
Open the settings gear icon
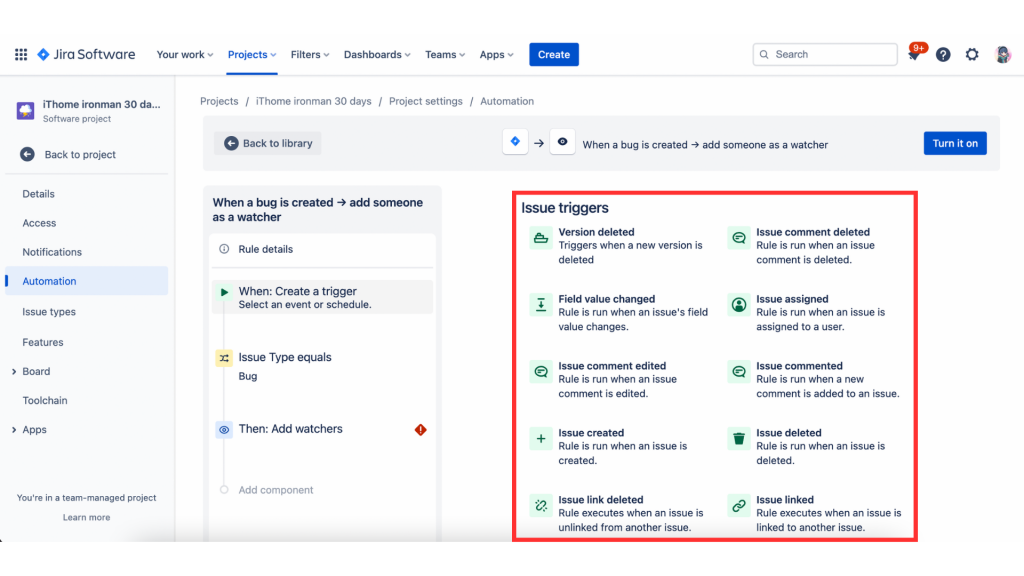click(x=972, y=54)
